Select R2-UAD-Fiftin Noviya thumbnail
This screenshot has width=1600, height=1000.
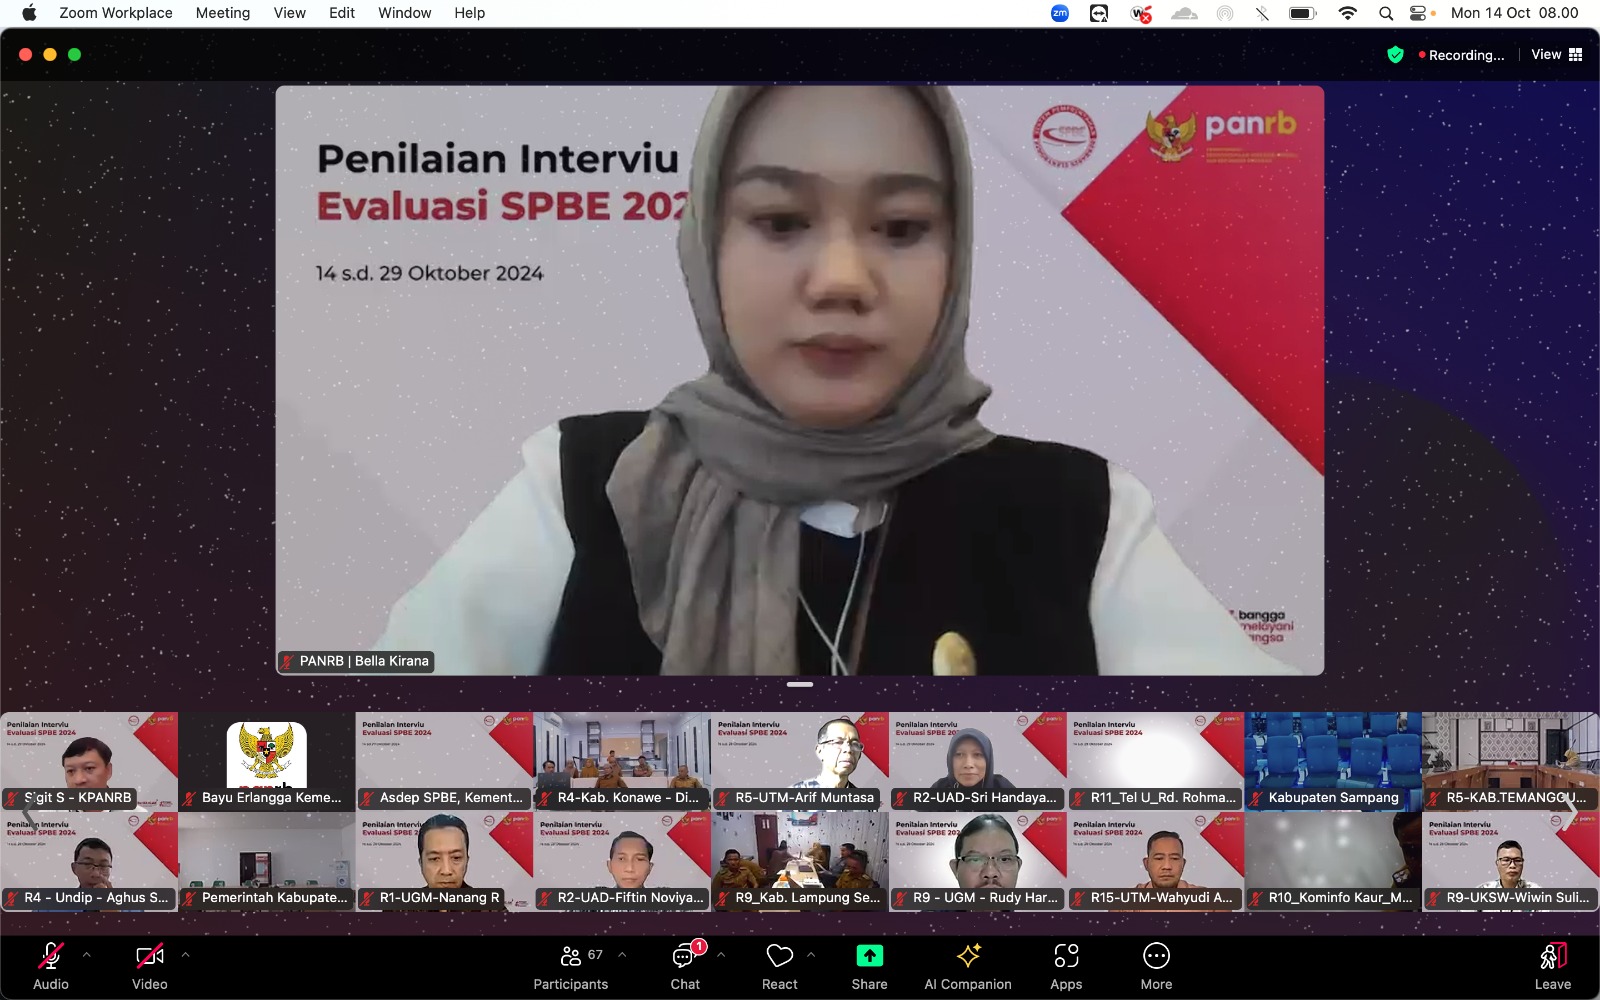coord(622,860)
